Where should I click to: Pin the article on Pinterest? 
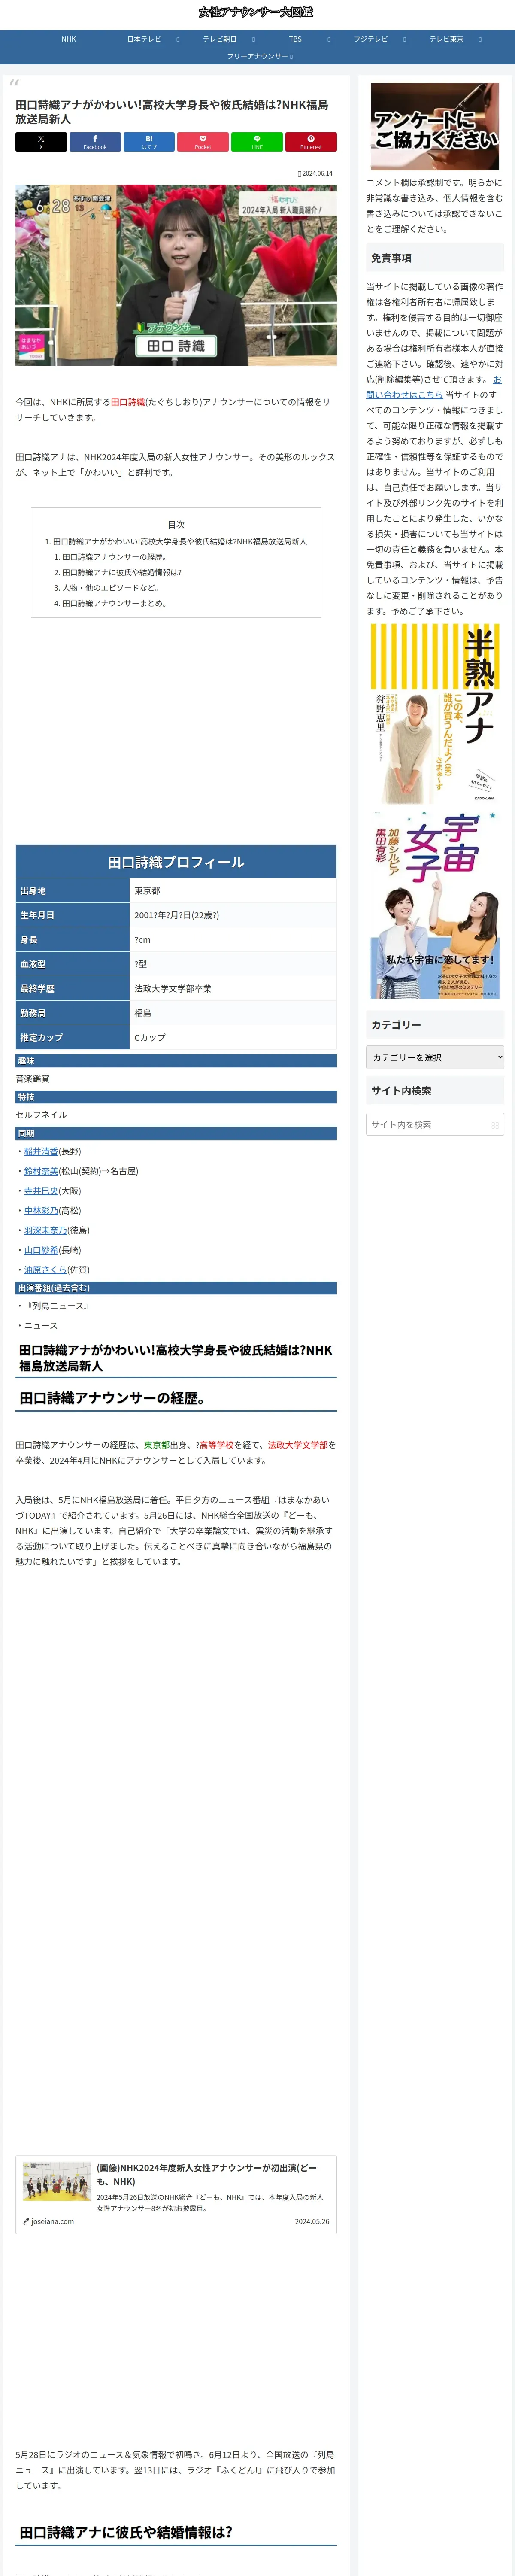[x=311, y=142]
